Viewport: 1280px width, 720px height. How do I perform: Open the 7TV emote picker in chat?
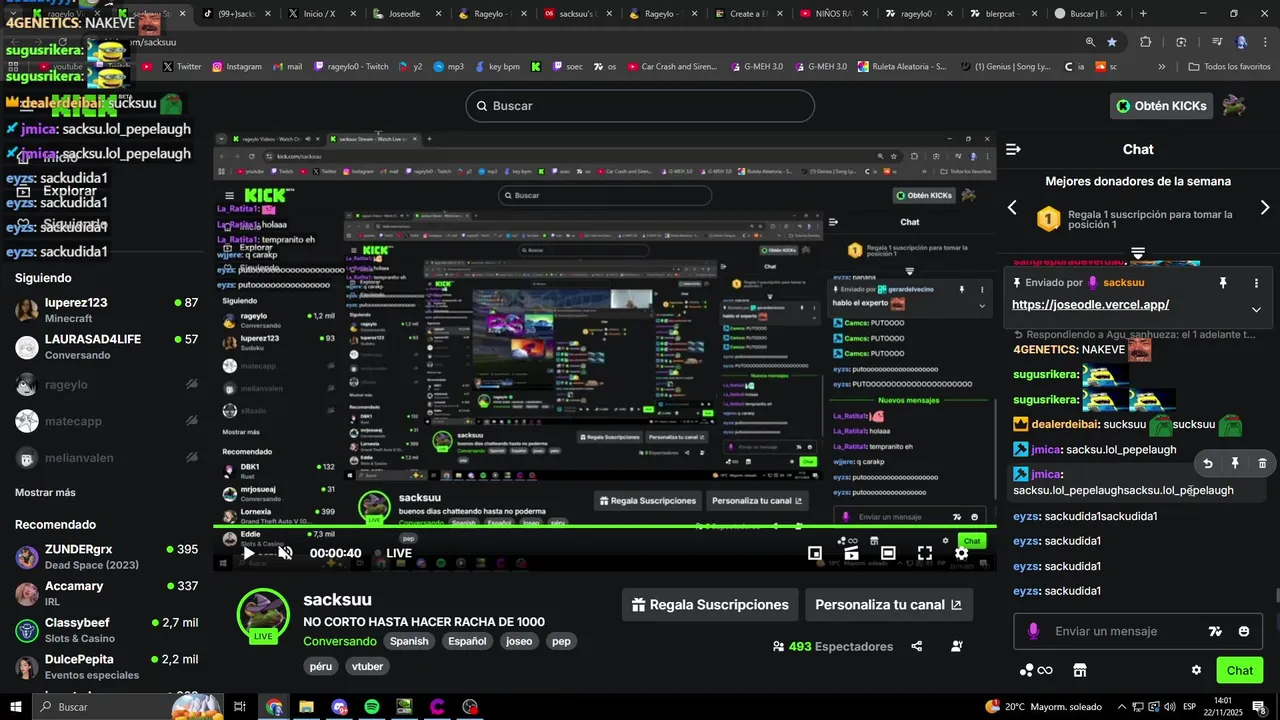click(1215, 631)
